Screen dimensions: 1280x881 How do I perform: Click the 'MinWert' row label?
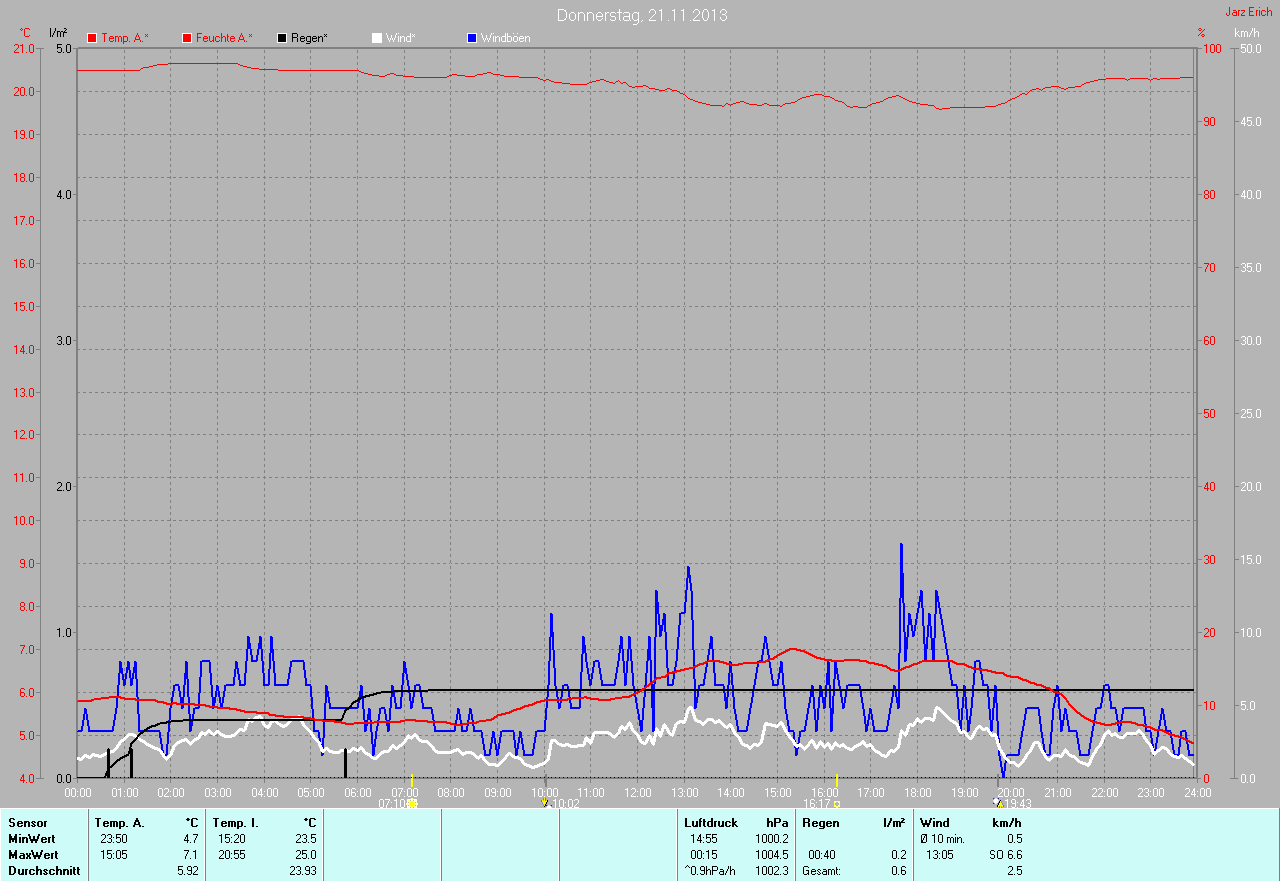point(32,839)
